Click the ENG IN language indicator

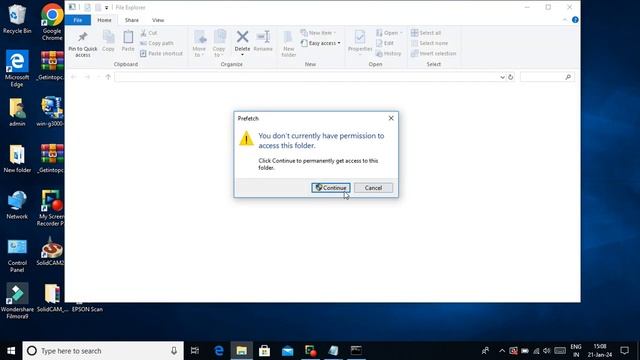click(576, 351)
